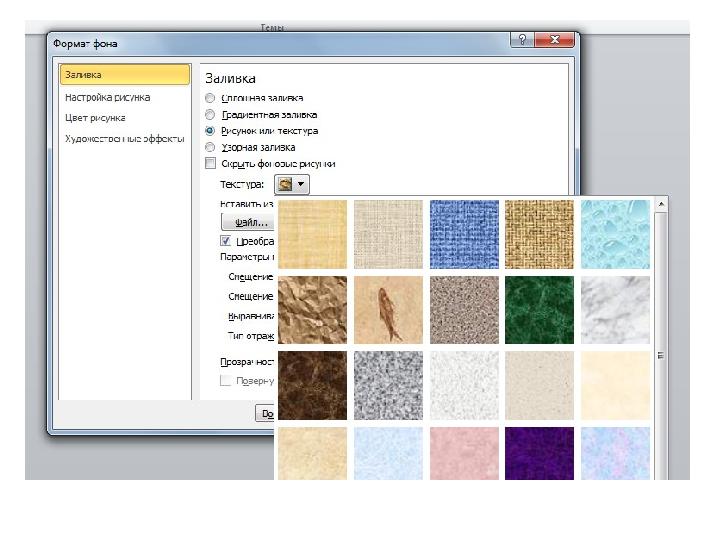
Task: Switch to Настройка рисунка section
Action: 107,97
